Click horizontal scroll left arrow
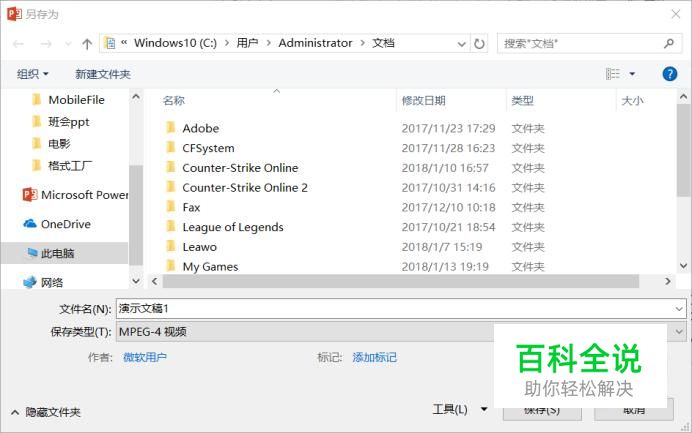 point(154,281)
